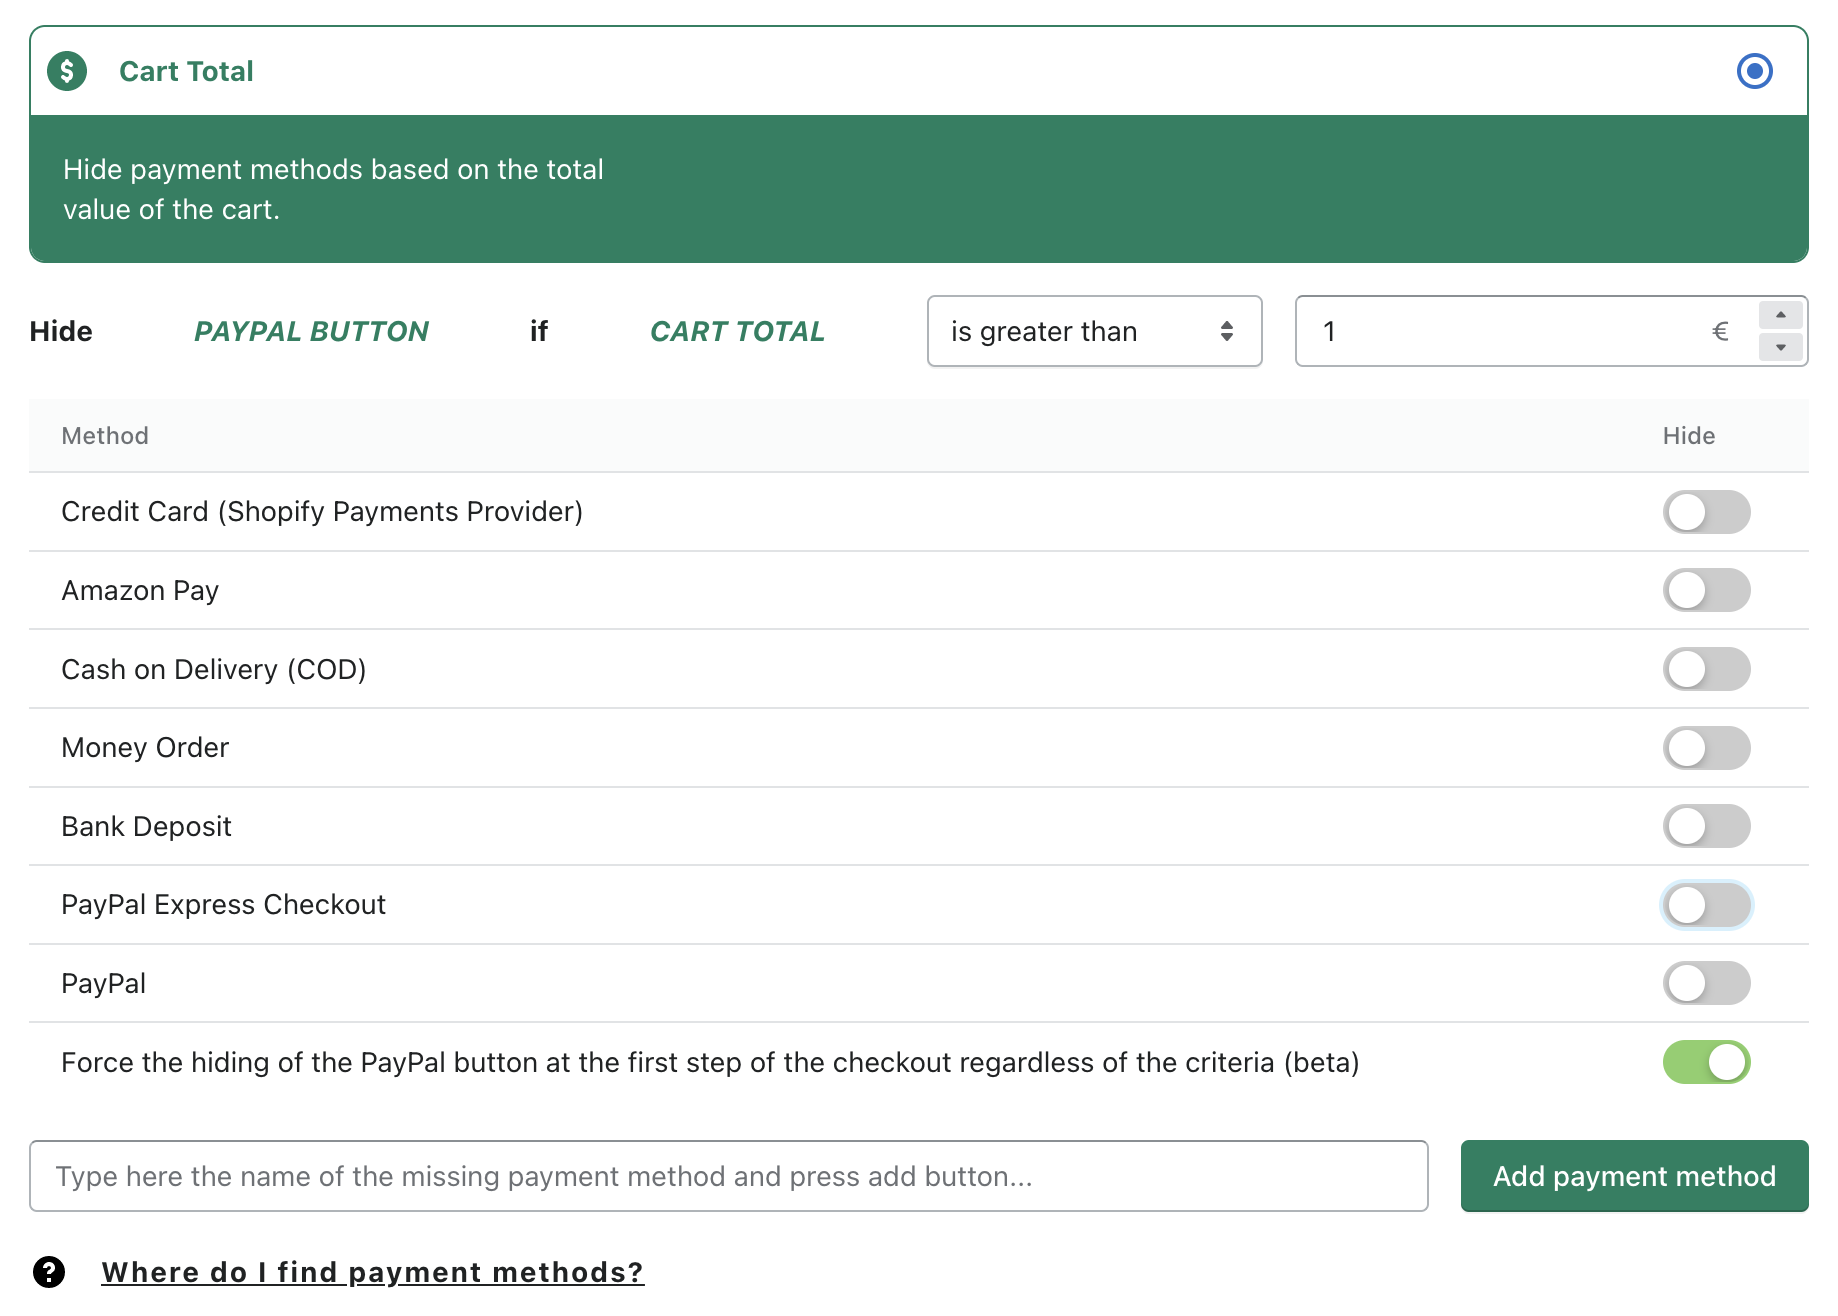This screenshot has height=1316, width=1838.
Task: Increase the cart total value with the up arrow
Action: pos(1780,315)
